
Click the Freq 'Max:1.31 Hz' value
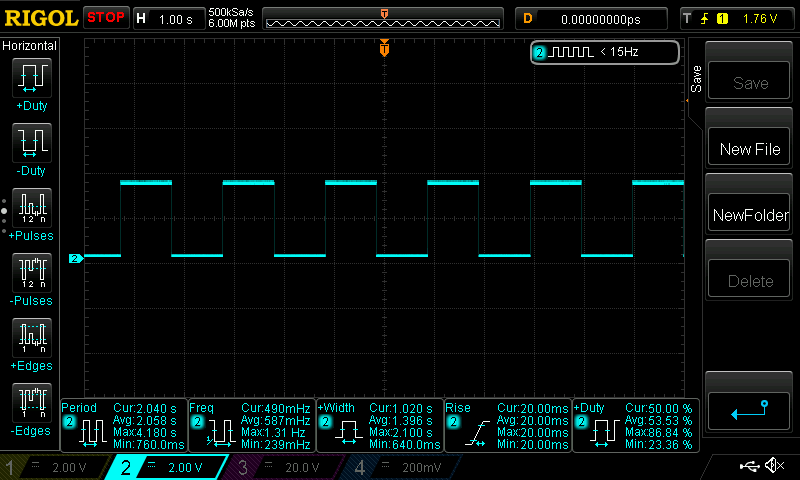point(273,433)
